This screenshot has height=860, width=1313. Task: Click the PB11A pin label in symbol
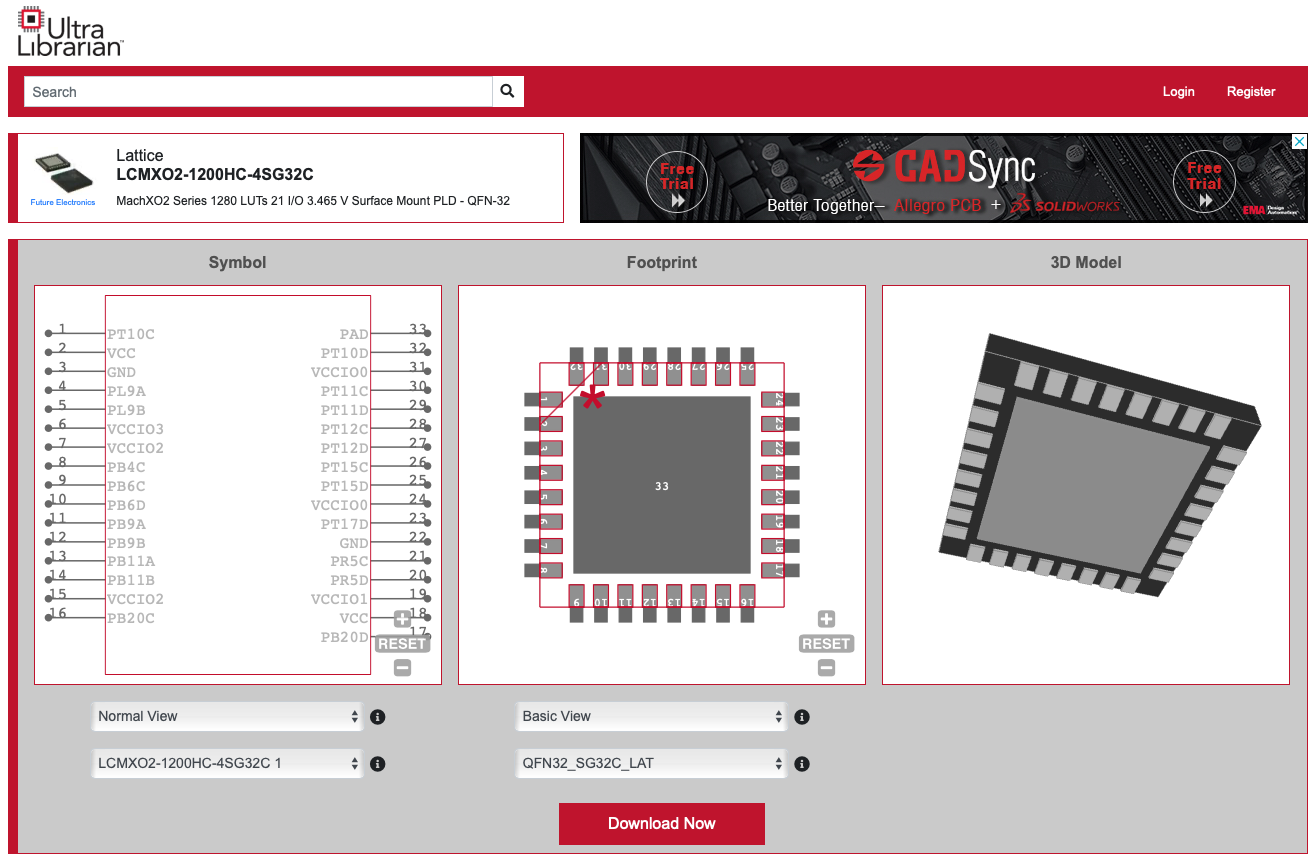[131, 561]
